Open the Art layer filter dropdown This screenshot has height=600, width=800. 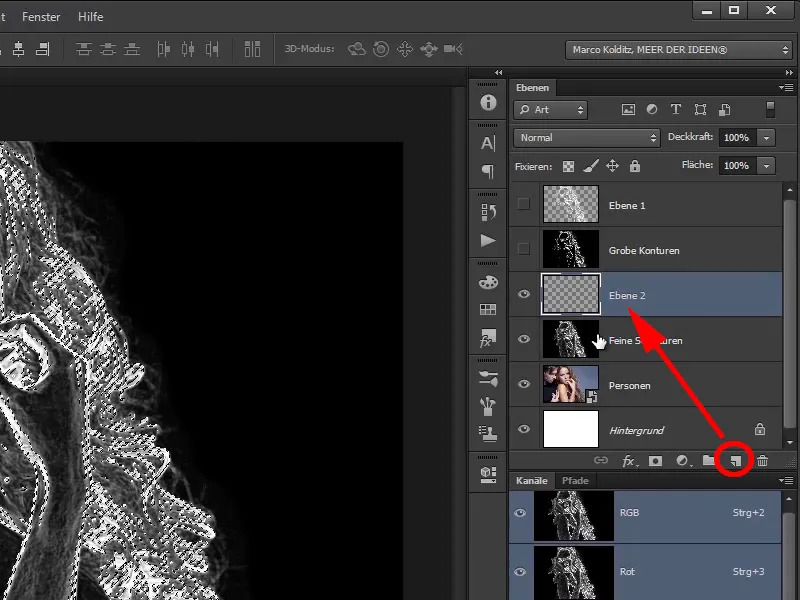549,110
